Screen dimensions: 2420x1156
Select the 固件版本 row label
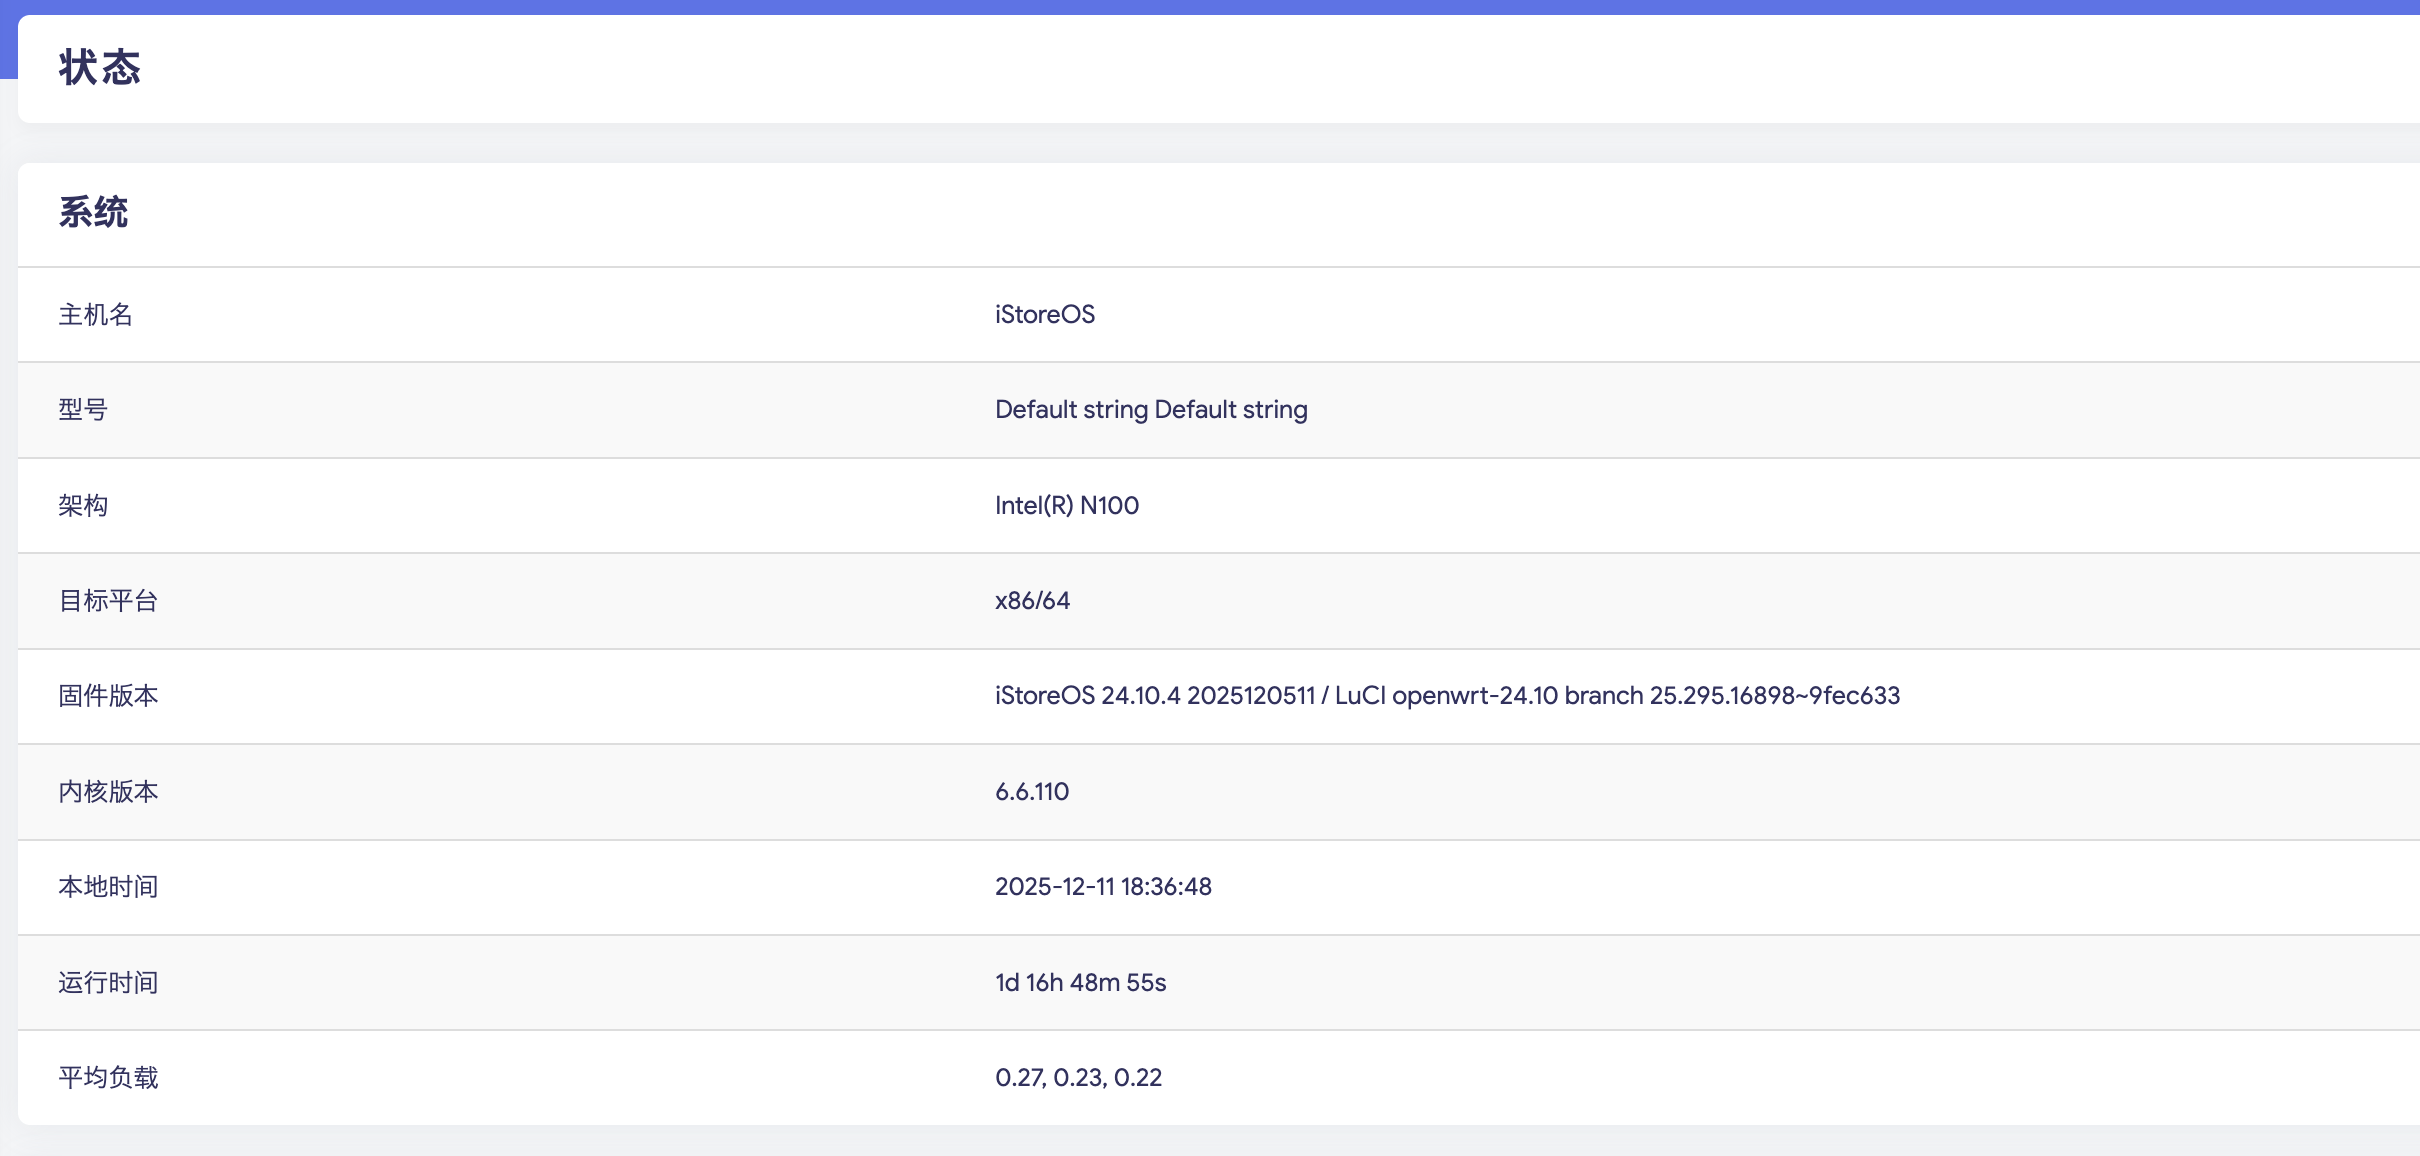(108, 696)
